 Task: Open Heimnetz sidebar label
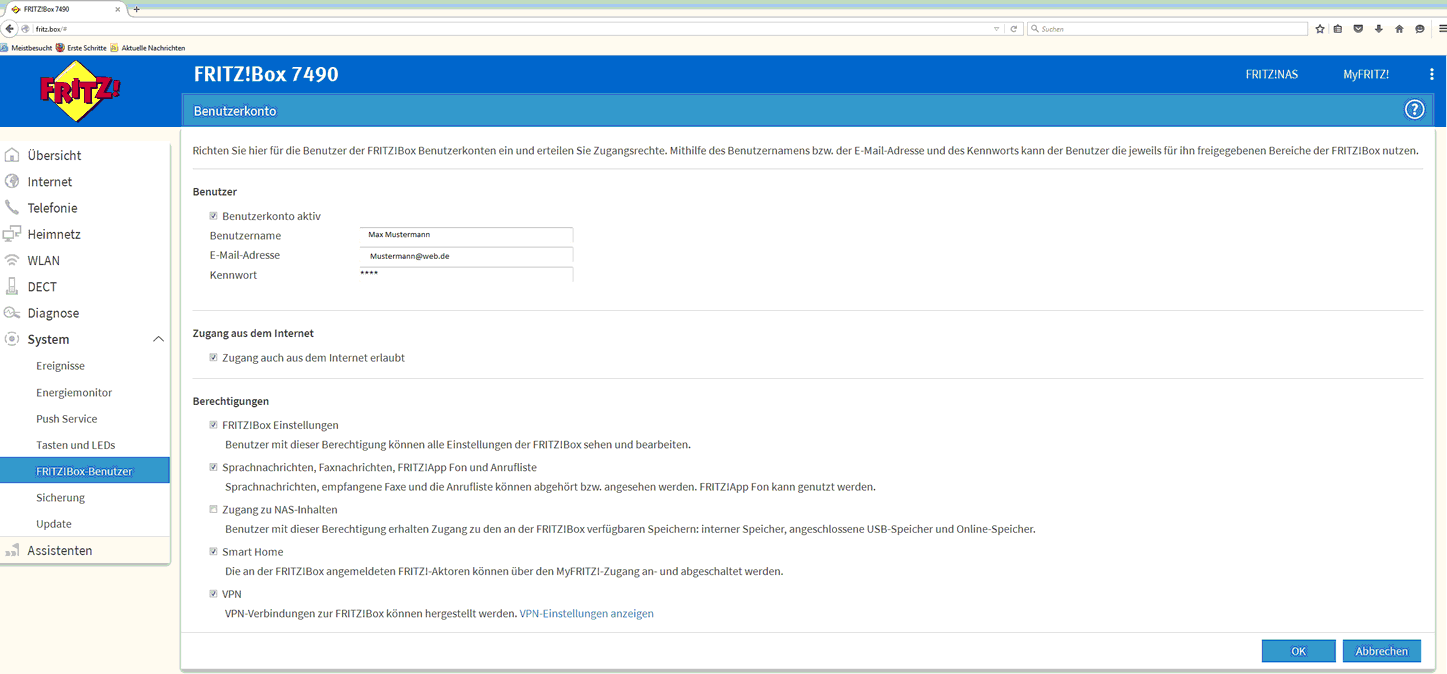click(54, 234)
